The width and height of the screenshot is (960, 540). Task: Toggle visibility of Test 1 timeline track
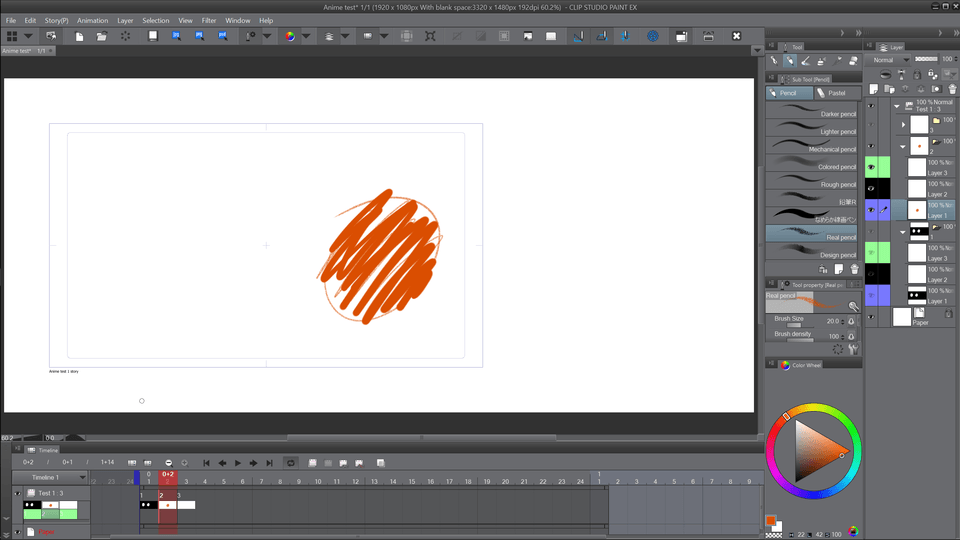(x=17, y=493)
